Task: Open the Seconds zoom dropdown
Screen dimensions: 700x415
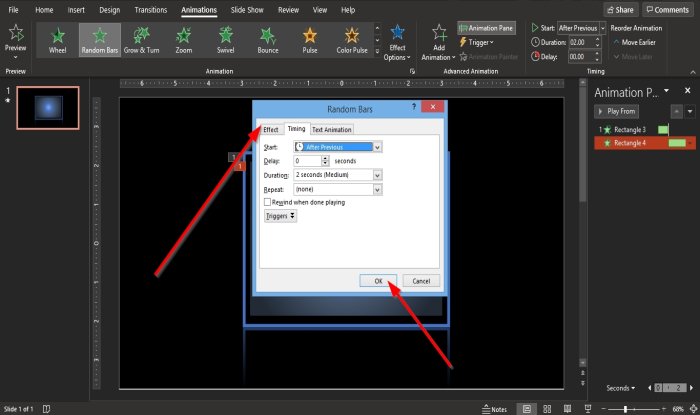Action: coord(621,388)
